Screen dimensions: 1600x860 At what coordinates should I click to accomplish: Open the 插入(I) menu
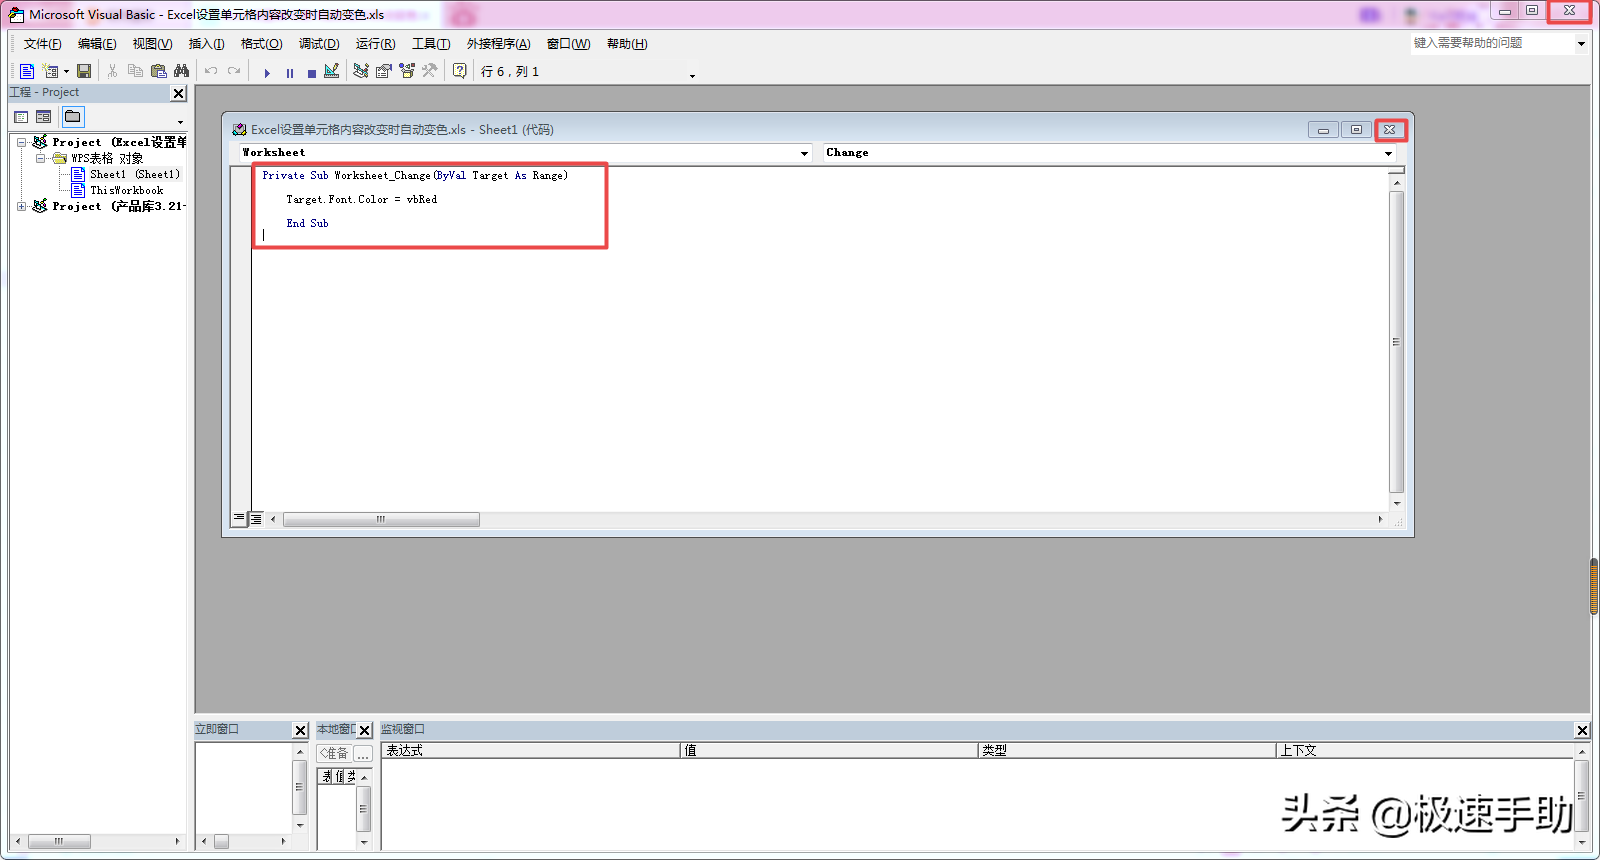[207, 44]
